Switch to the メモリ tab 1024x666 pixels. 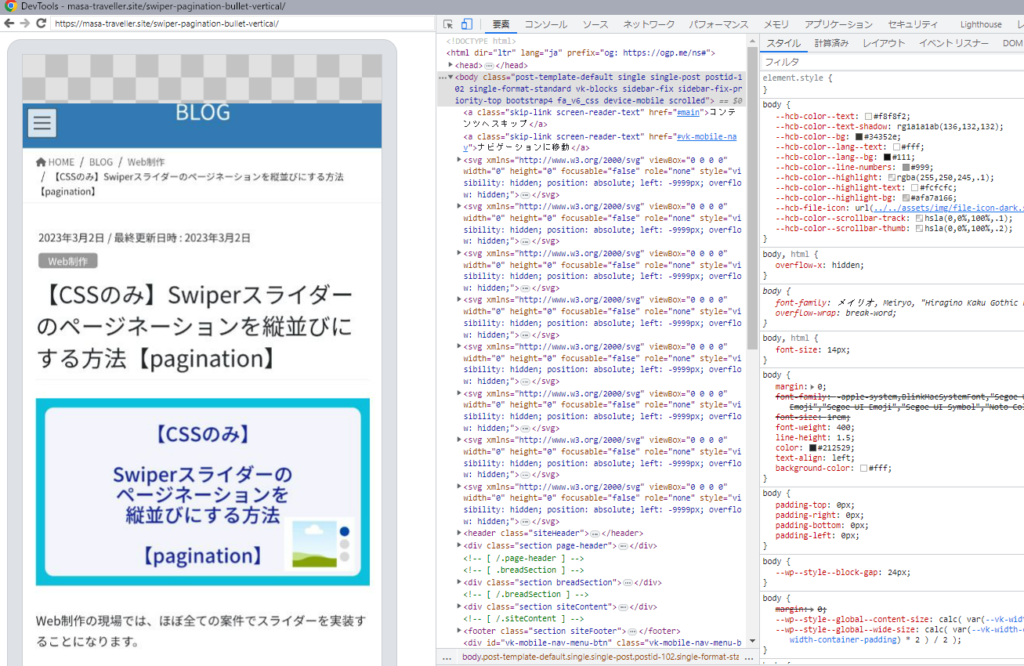(776, 24)
